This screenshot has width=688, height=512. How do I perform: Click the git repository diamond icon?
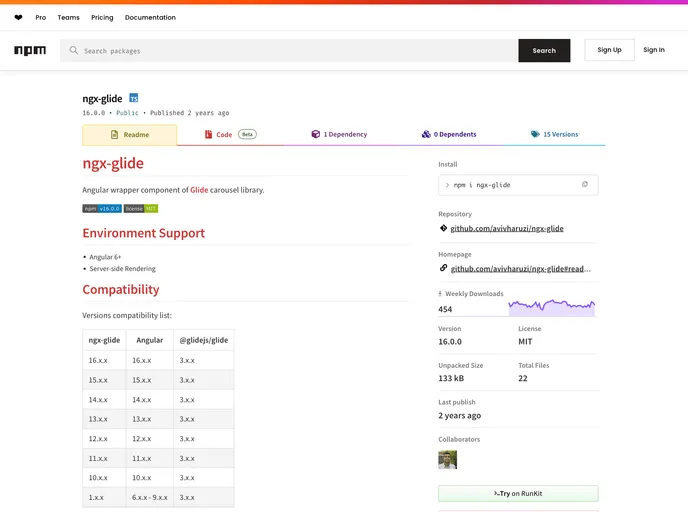coord(443,228)
